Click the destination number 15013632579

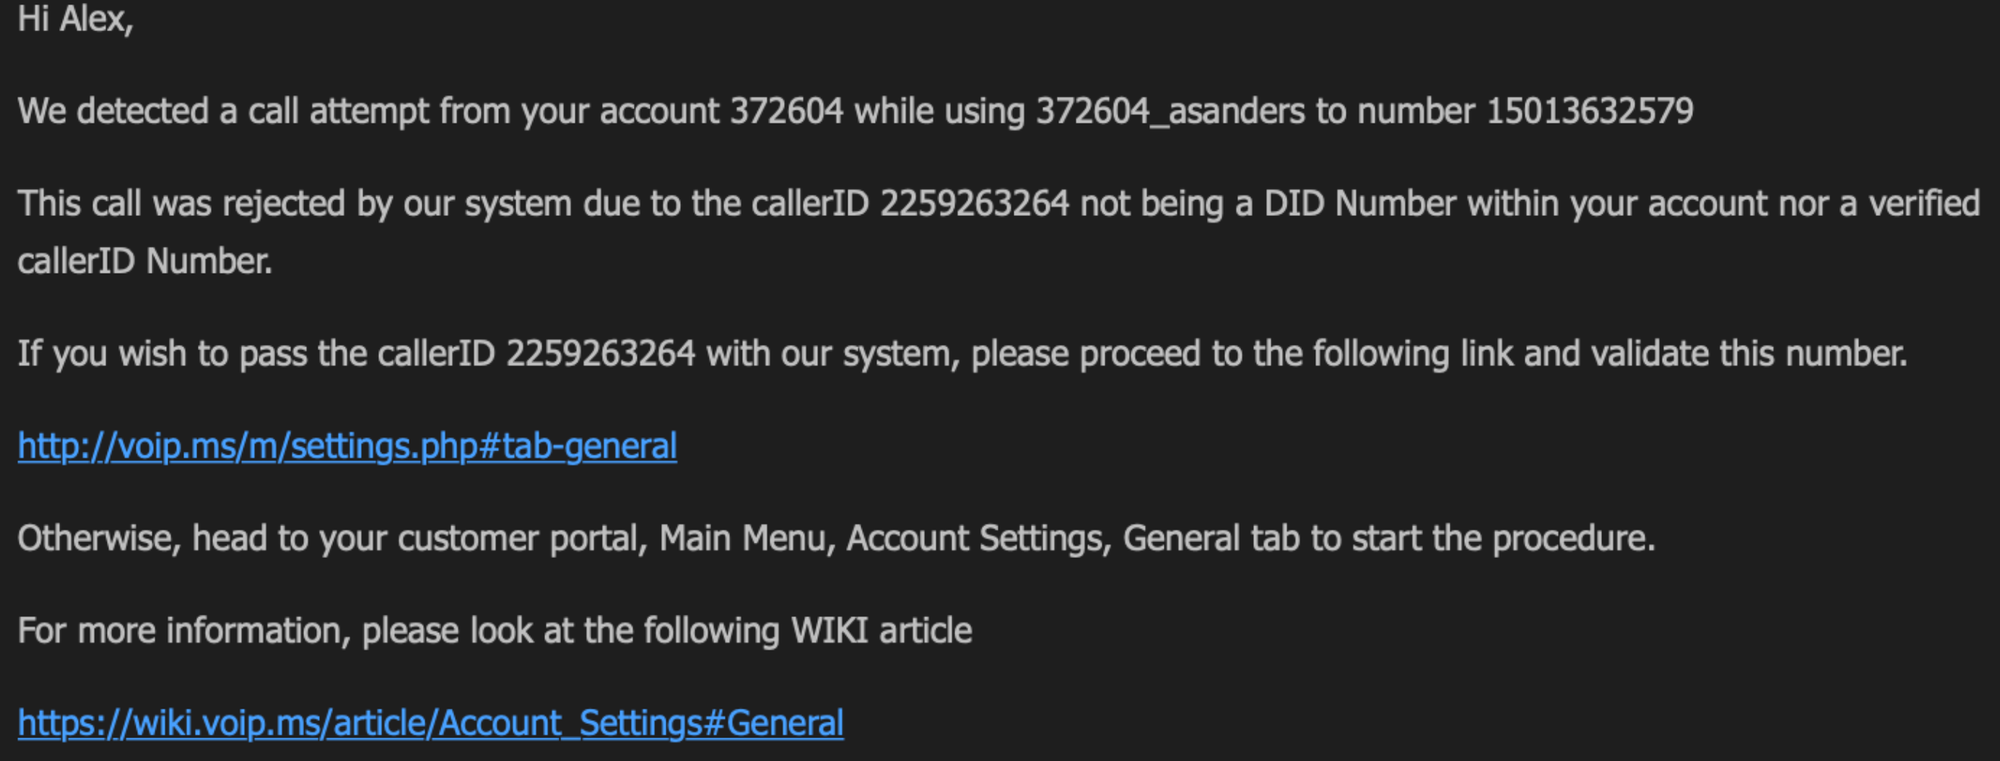point(1589,111)
